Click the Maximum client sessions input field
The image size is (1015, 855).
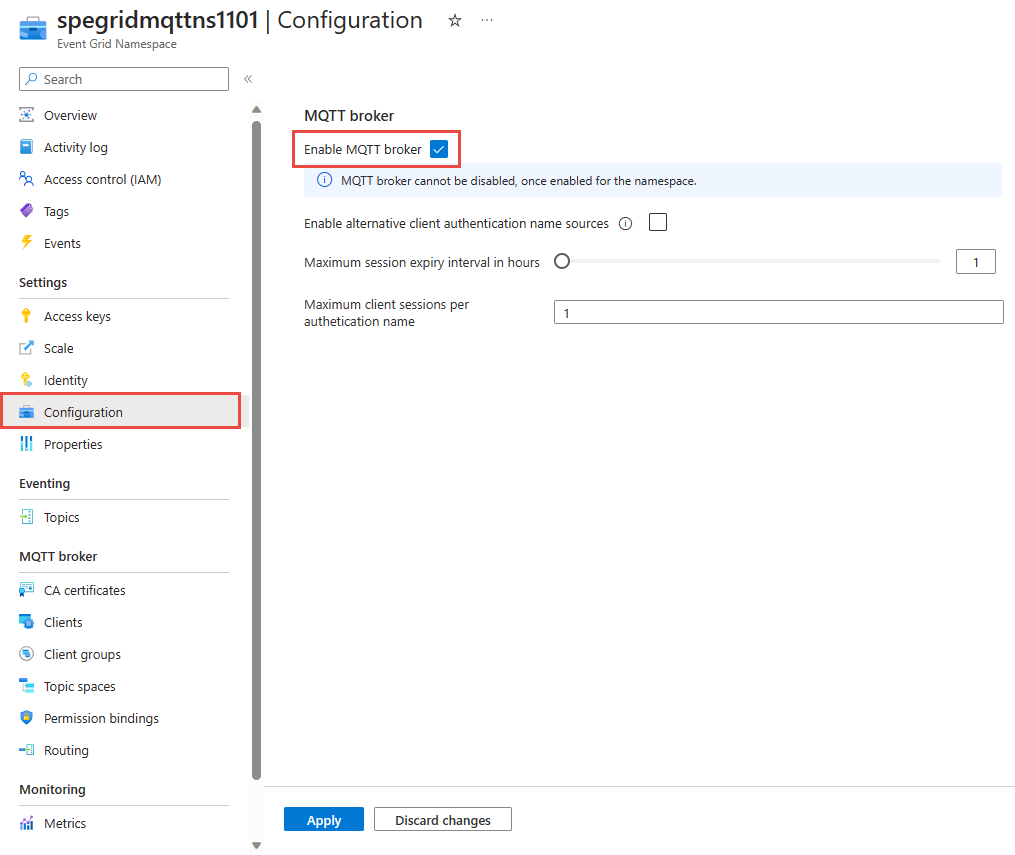coord(779,312)
